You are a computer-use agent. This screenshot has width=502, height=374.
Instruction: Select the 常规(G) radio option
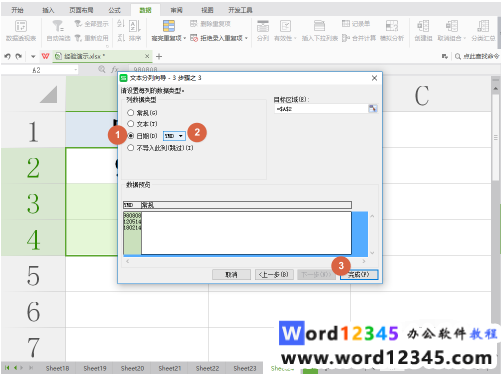tap(131, 113)
